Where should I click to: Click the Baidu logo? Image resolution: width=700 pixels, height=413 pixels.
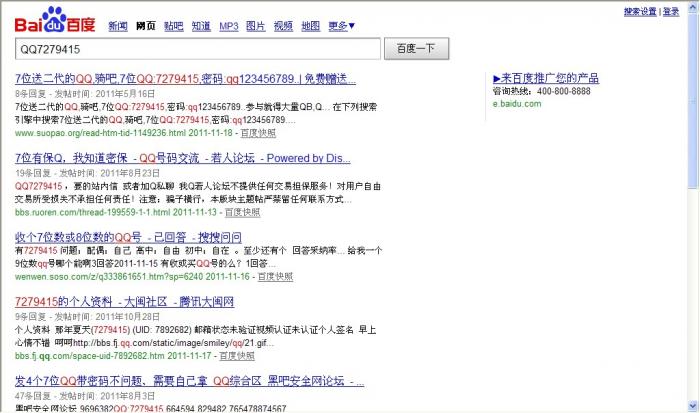(55, 21)
